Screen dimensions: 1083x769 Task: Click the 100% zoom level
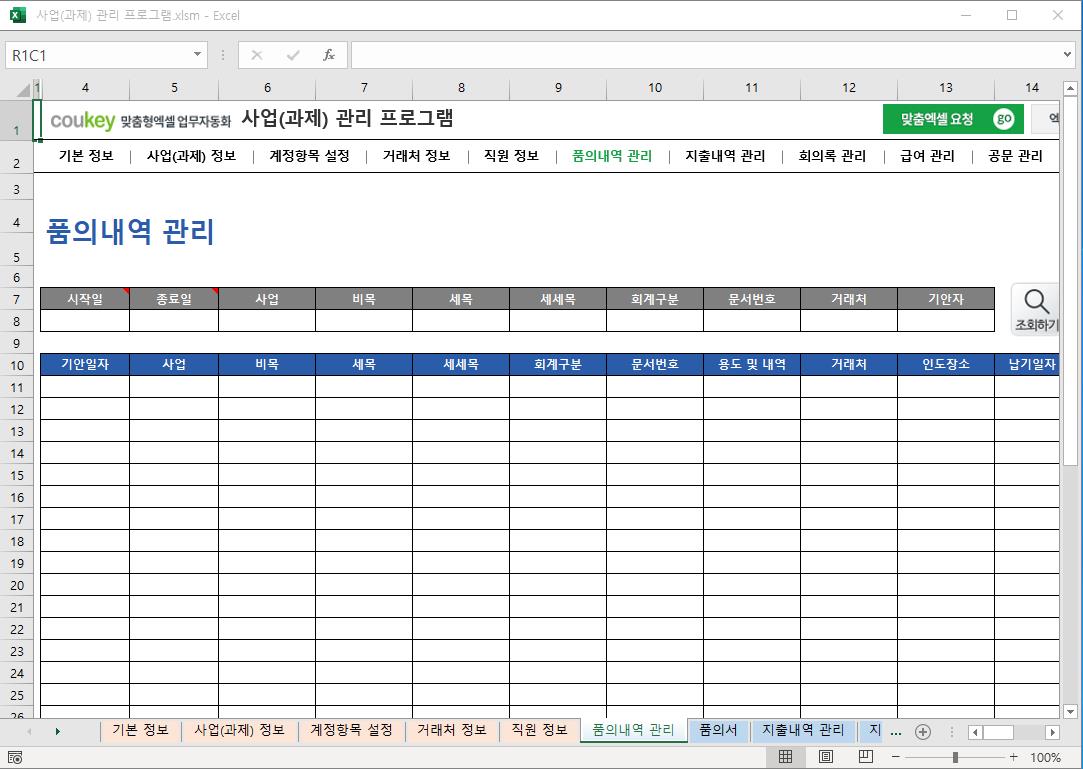(x=1045, y=757)
